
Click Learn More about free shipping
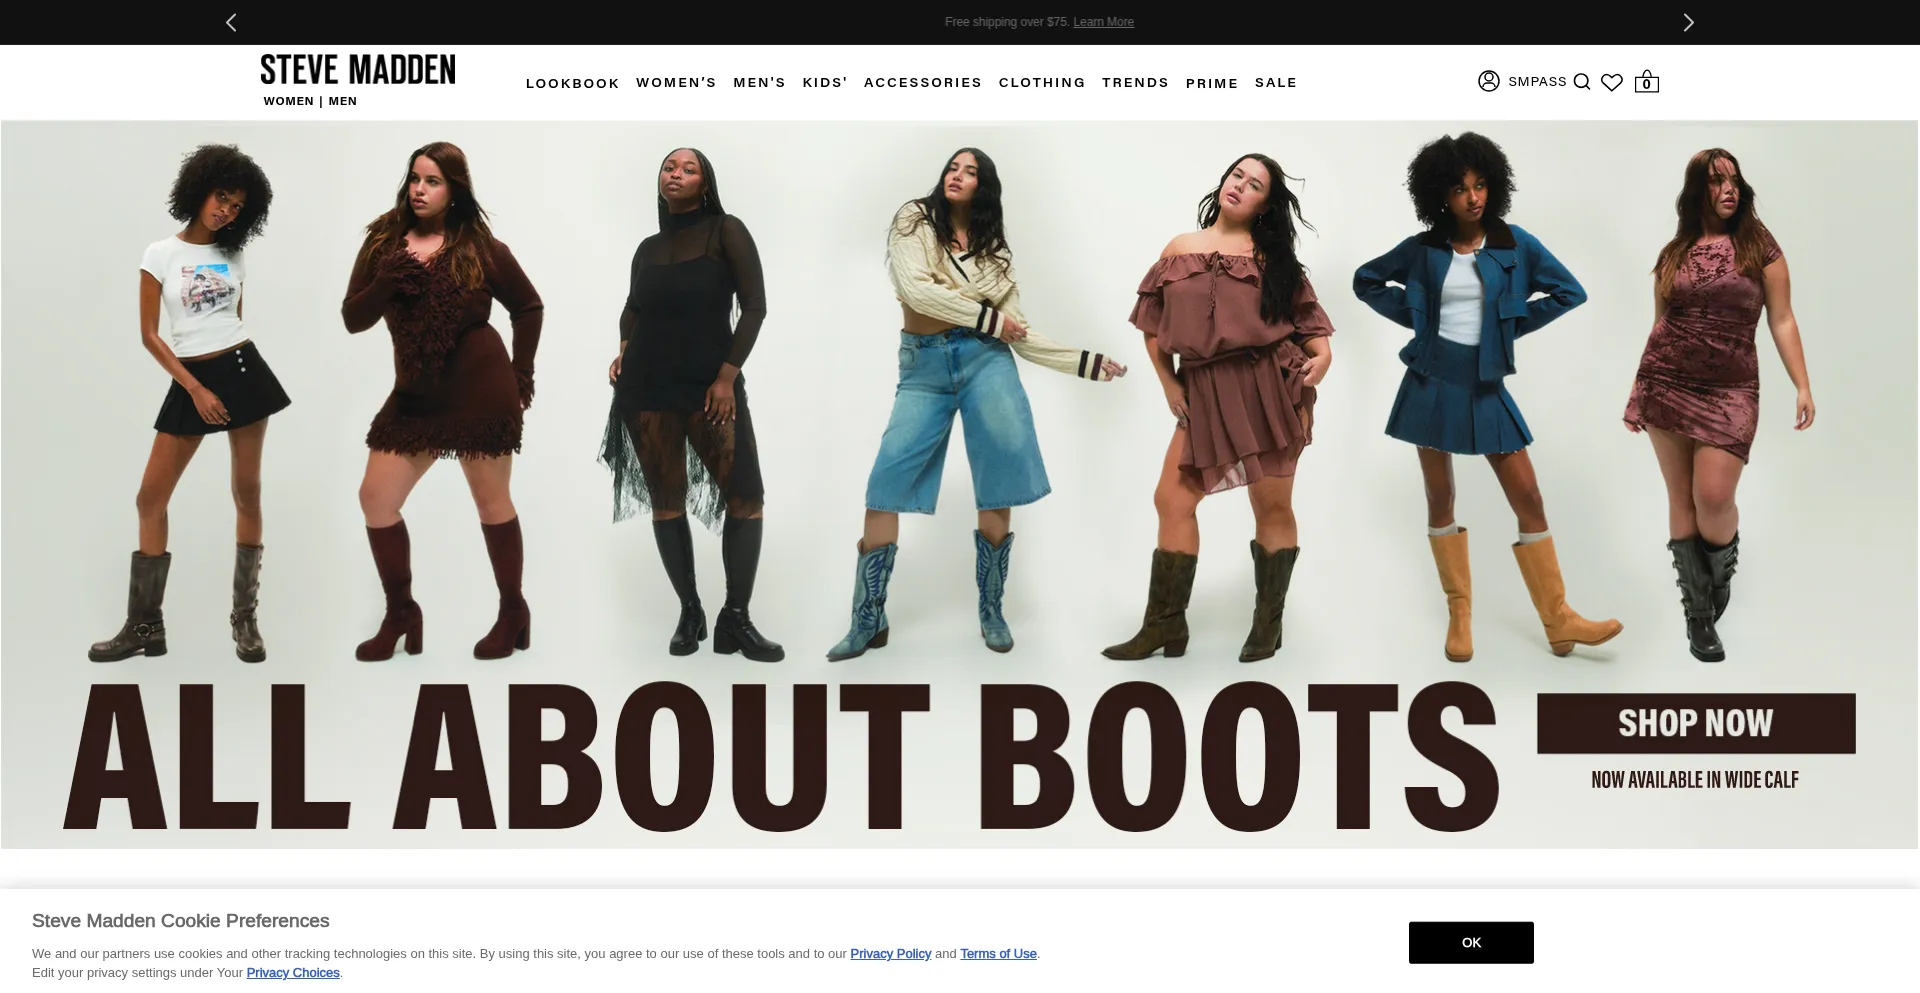click(1103, 22)
